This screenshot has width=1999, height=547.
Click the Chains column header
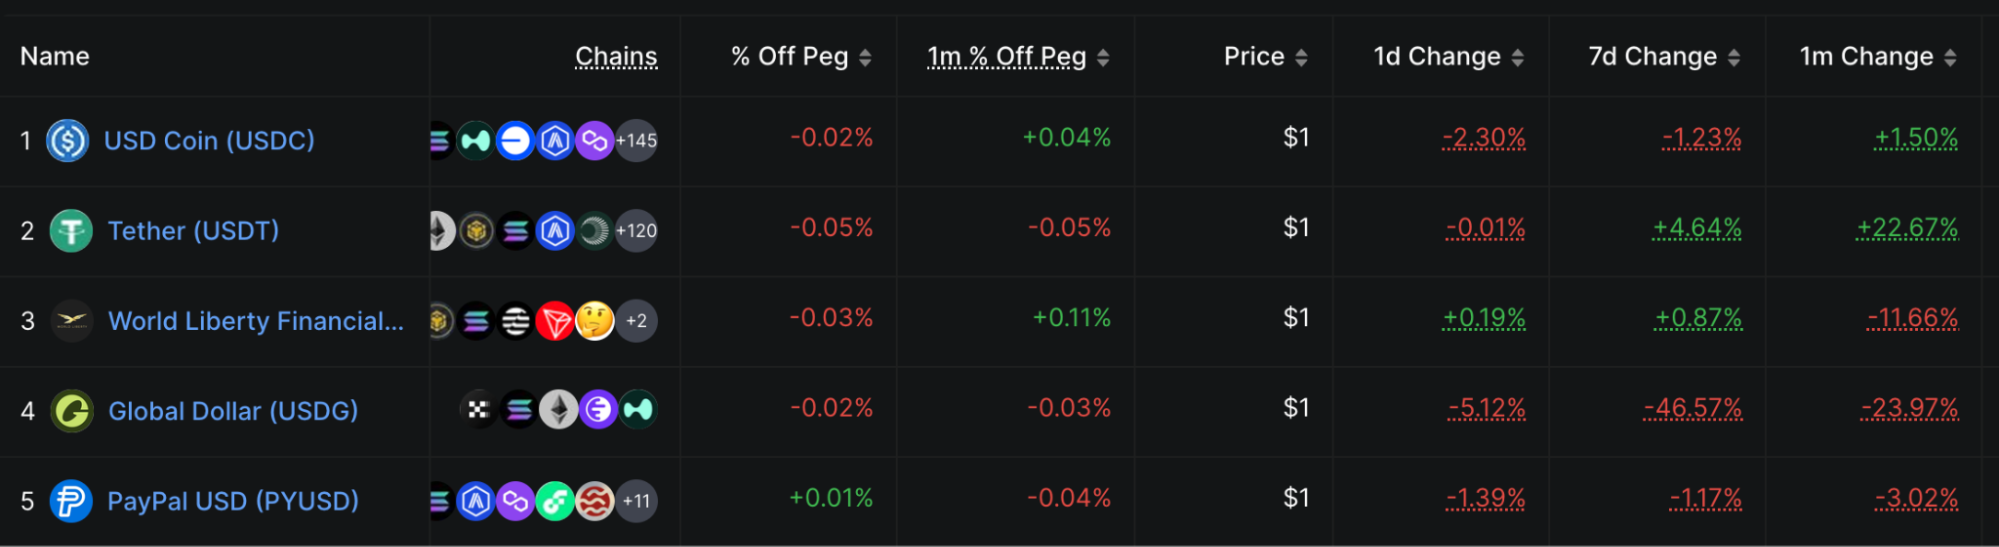click(x=616, y=57)
